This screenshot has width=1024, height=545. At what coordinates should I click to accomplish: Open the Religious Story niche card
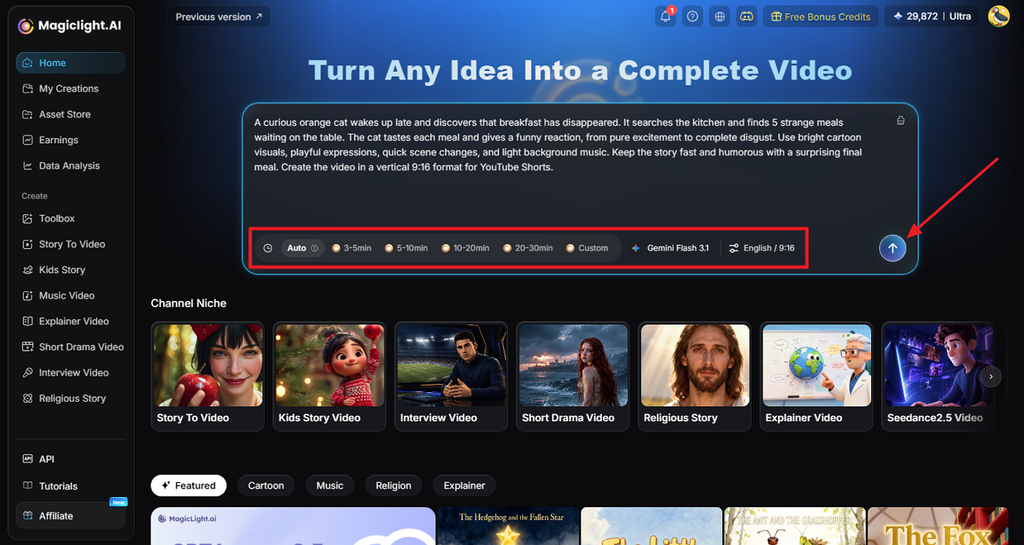[695, 377]
